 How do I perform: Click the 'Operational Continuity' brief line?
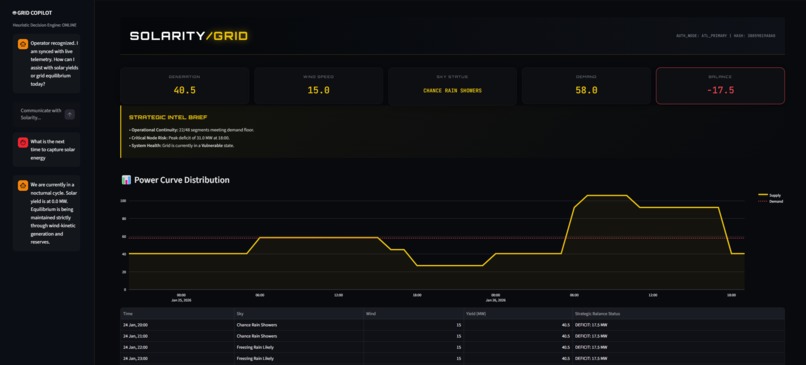click(x=191, y=130)
